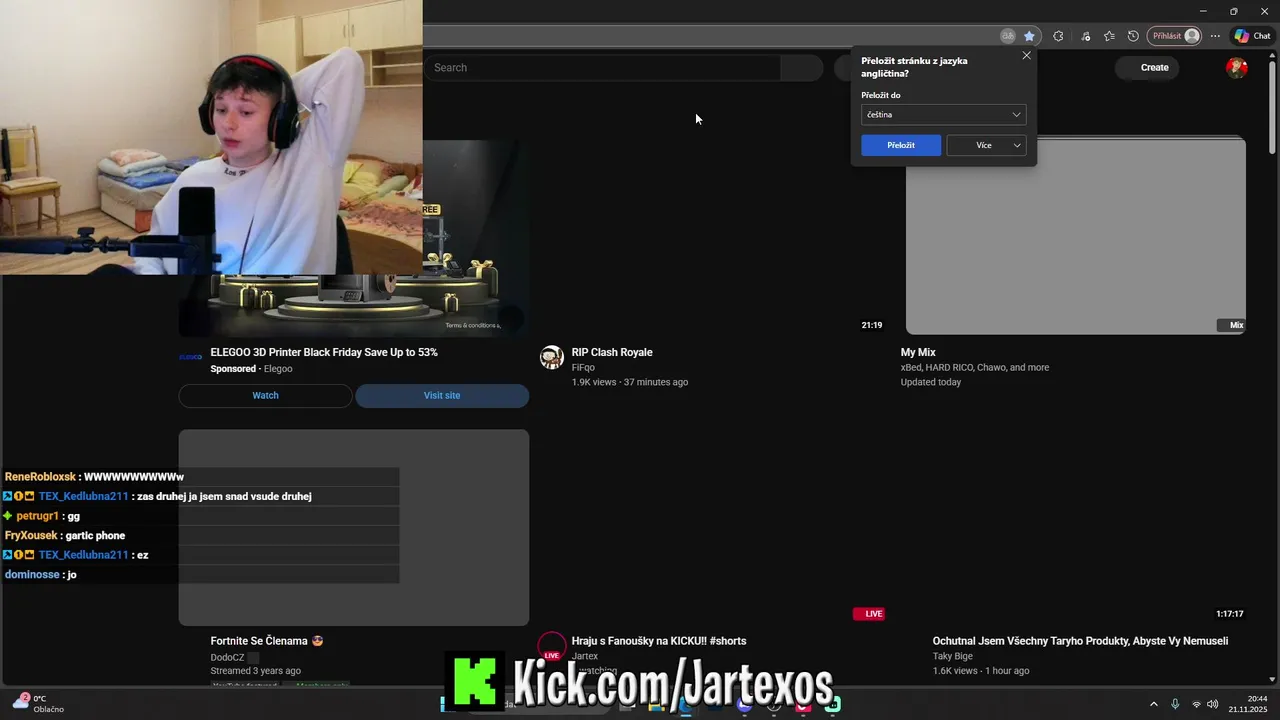This screenshot has height=720, width=1280.
Task: Open the browser extensions puzzle icon
Action: click(x=1058, y=36)
